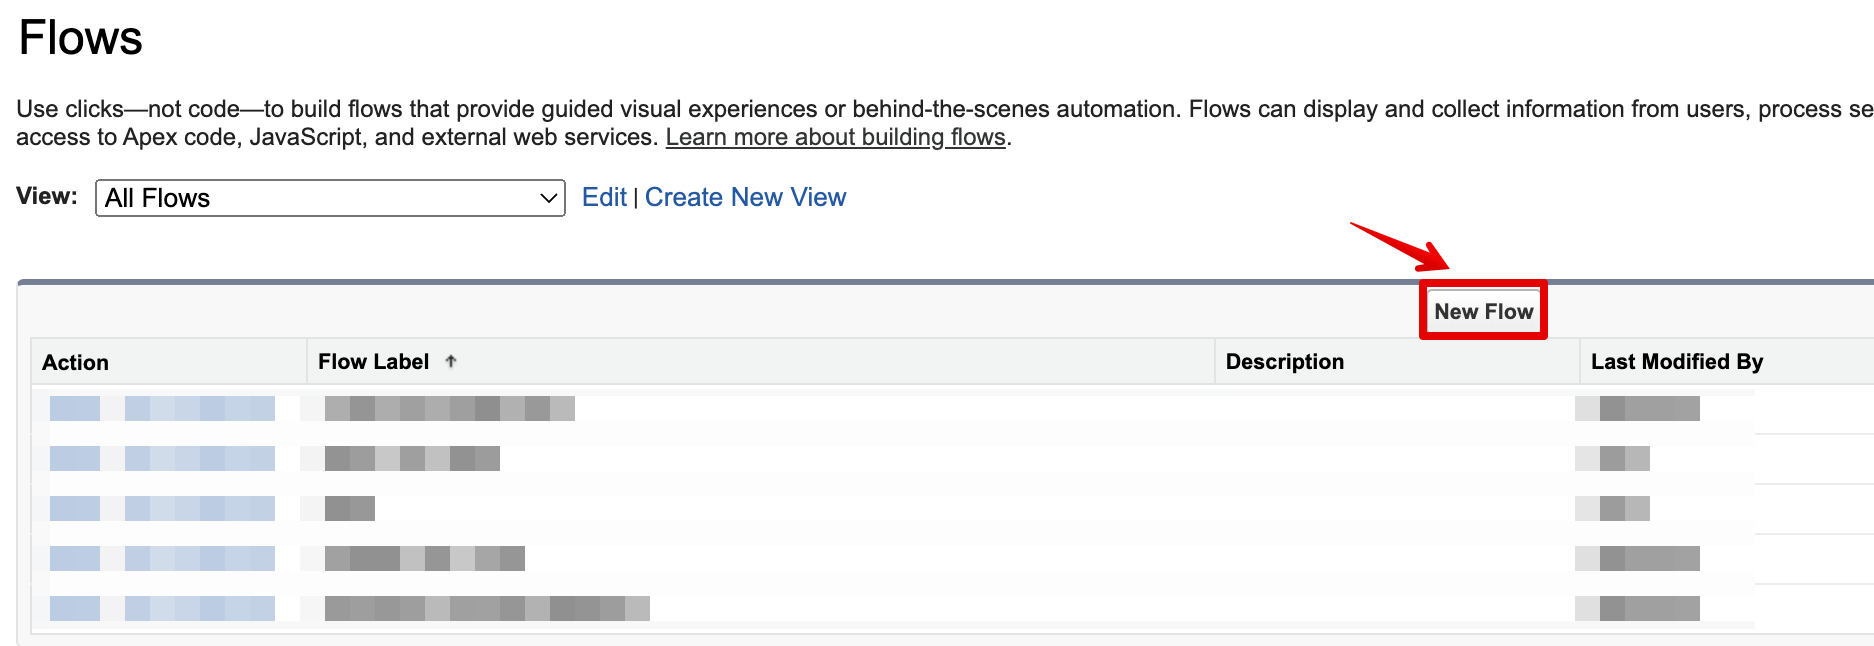Click the New Flow button
This screenshot has height=646, width=1874.
coord(1483,312)
